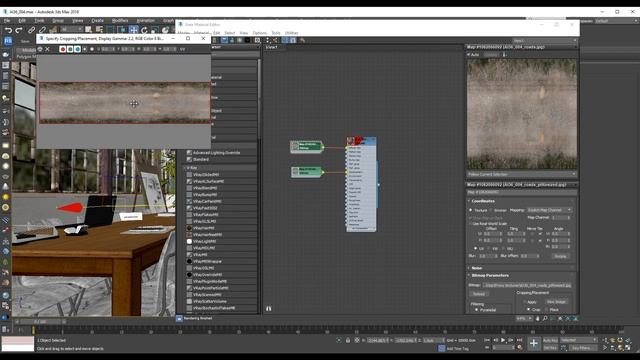Toggle the Auto preview checkbox
Viewport: 640px width, 360px height.
[x=469, y=54]
